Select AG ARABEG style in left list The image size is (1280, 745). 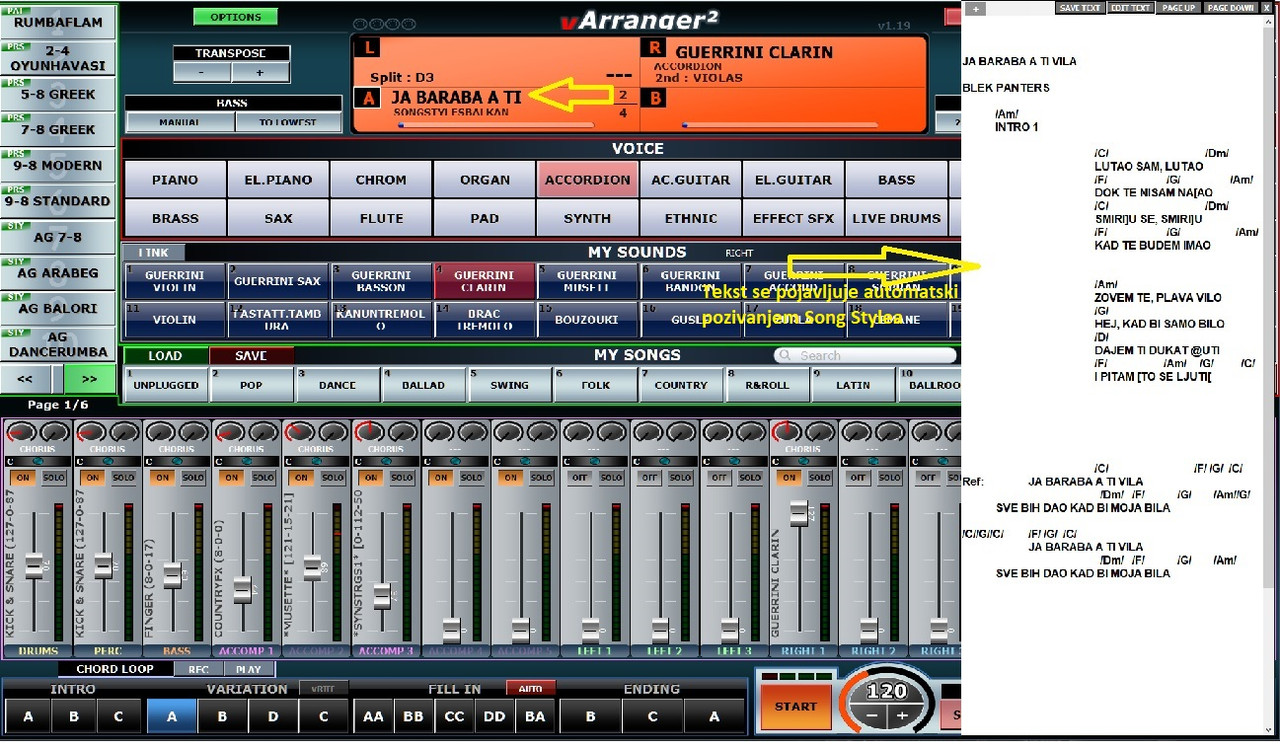[x=58, y=272]
